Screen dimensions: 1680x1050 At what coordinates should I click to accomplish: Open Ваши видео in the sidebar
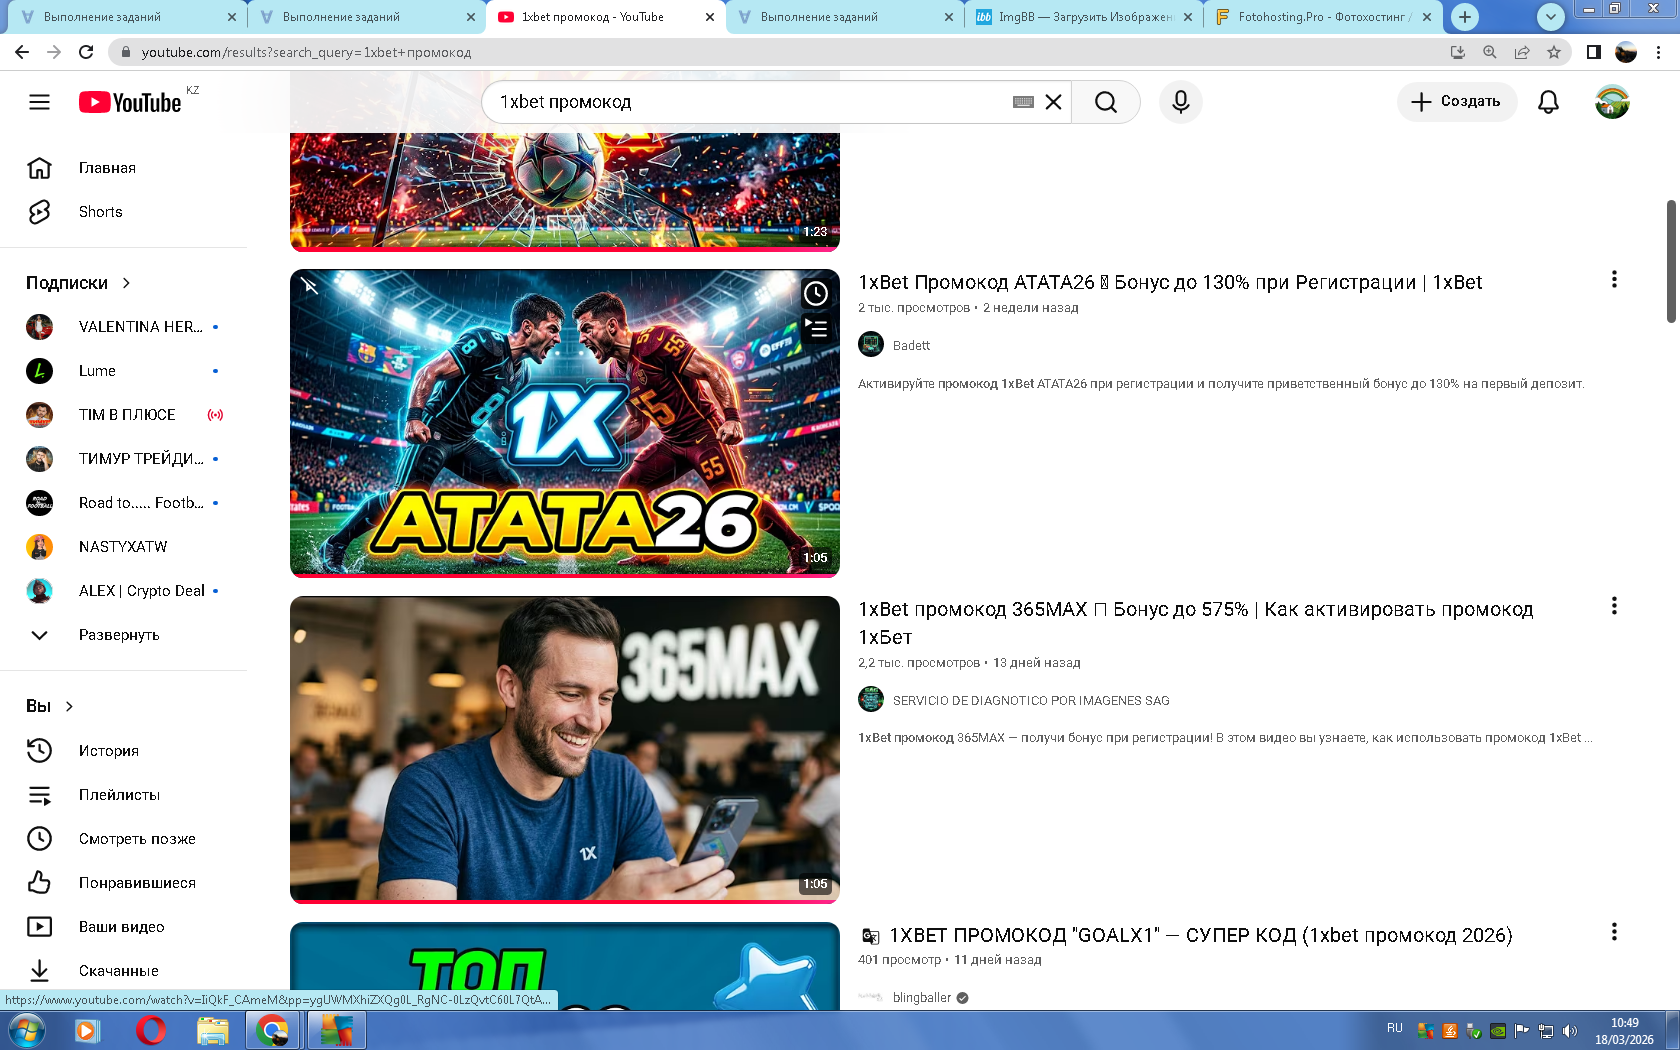click(x=123, y=927)
